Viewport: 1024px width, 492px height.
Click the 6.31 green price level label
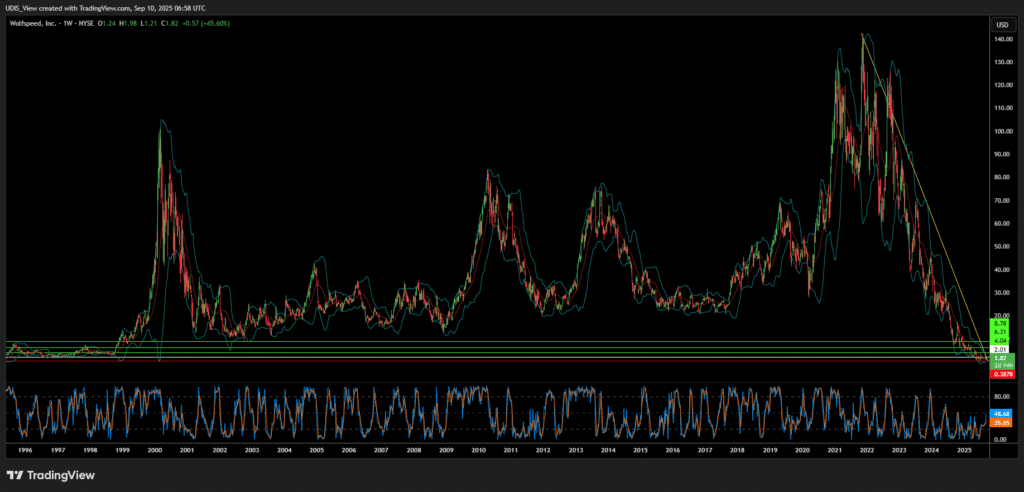(1000, 332)
